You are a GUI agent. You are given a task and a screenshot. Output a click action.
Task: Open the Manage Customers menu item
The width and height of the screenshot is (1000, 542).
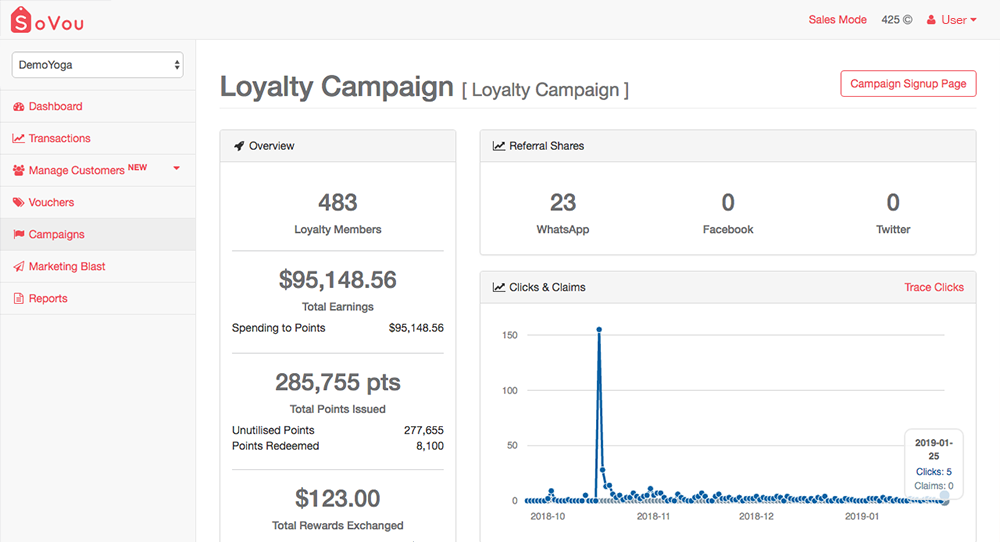pos(98,170)
